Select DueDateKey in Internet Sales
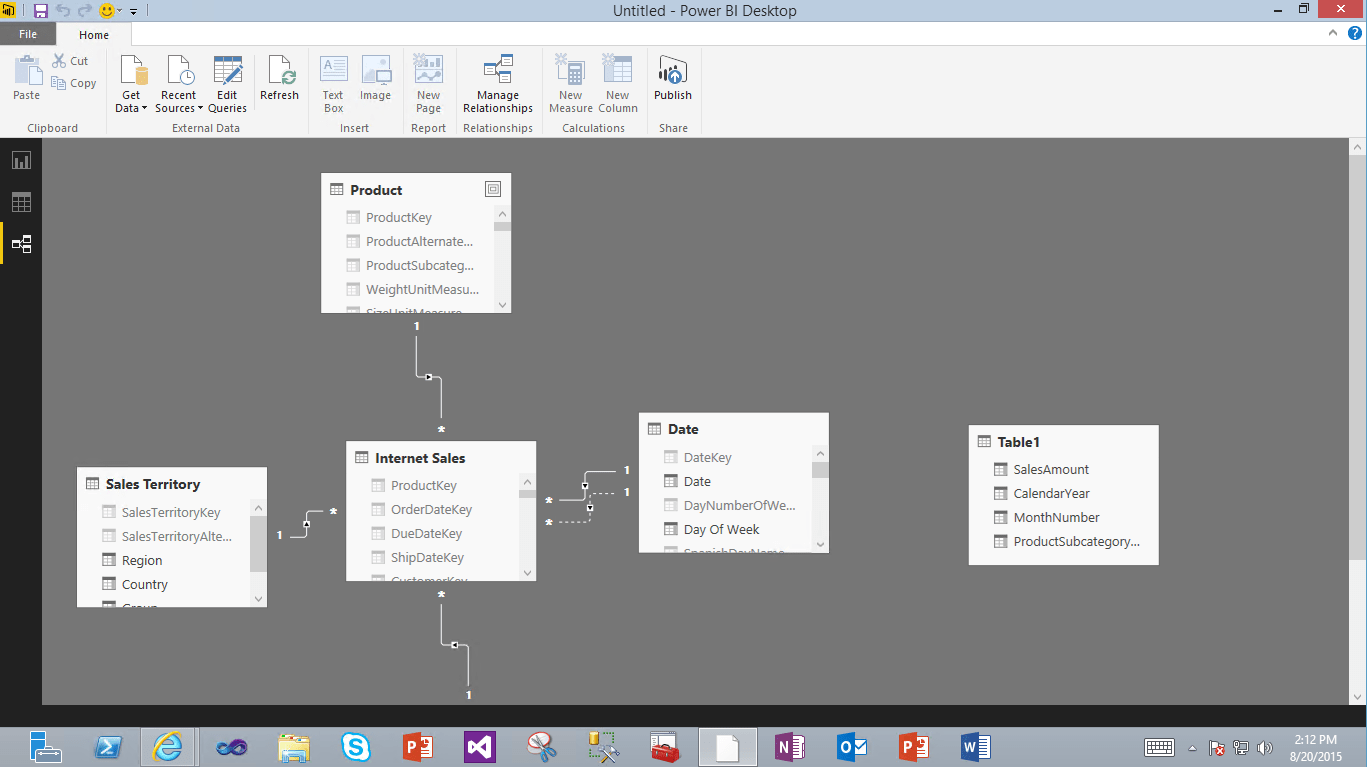 coord(426,533)
